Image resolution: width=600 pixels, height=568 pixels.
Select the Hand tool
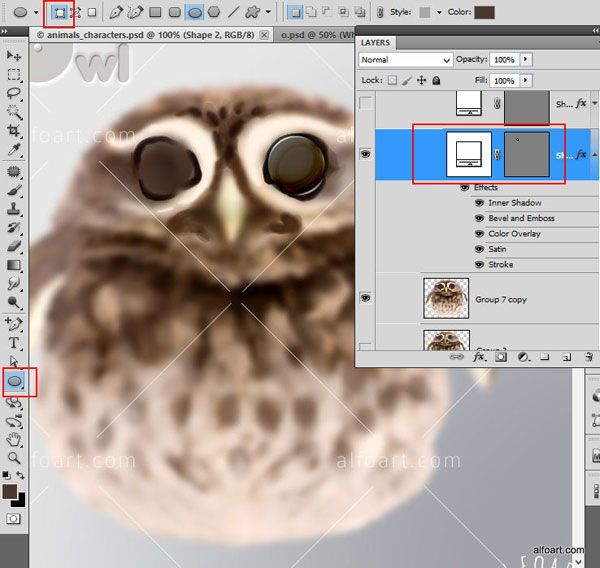(x=14, y=439)
